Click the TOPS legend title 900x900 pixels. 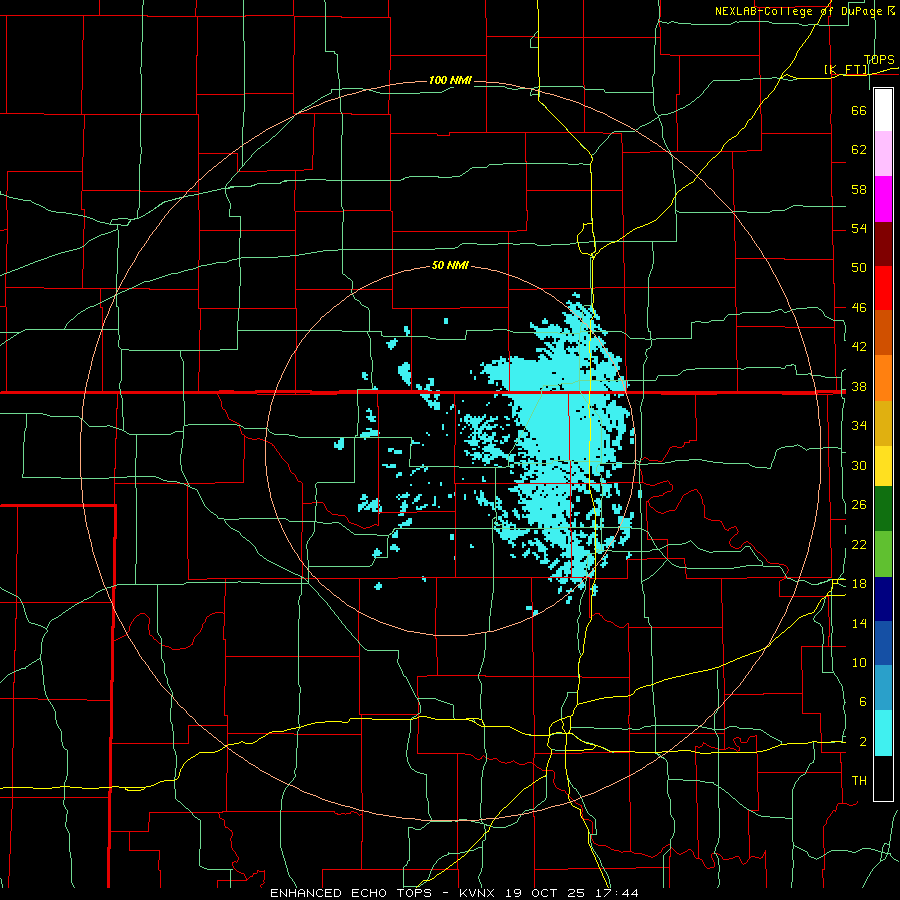pyautogui.click(x=879, y=60)
